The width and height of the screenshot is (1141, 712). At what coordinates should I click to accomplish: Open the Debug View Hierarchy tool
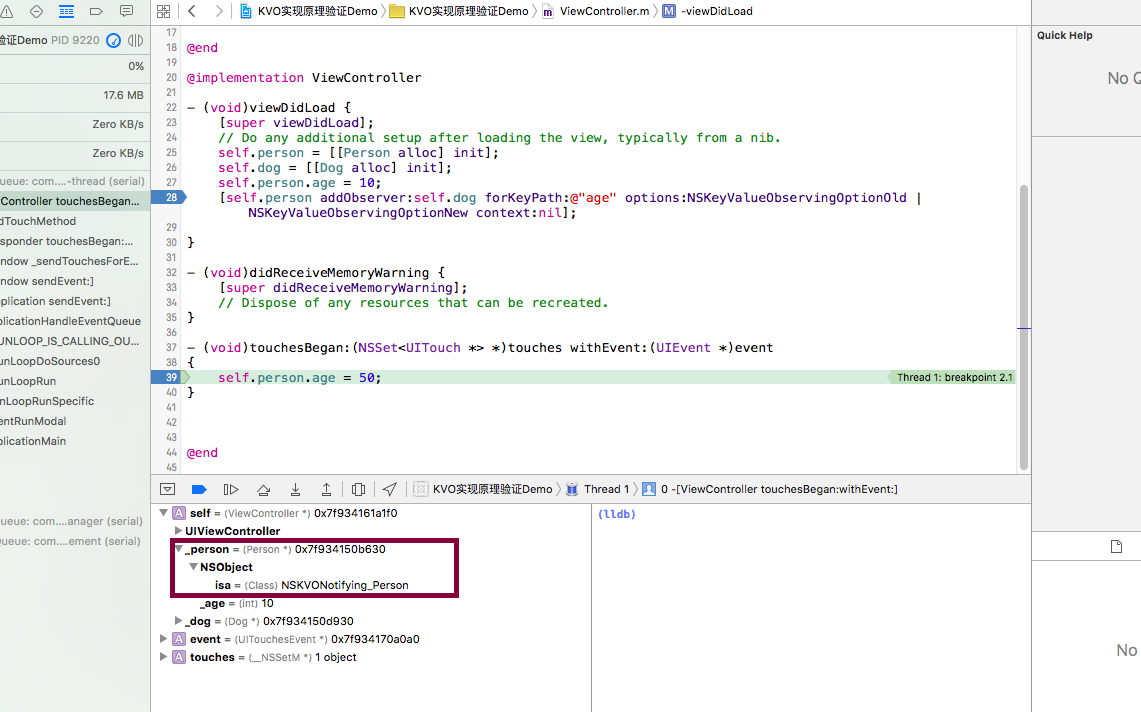coord(358,489)
